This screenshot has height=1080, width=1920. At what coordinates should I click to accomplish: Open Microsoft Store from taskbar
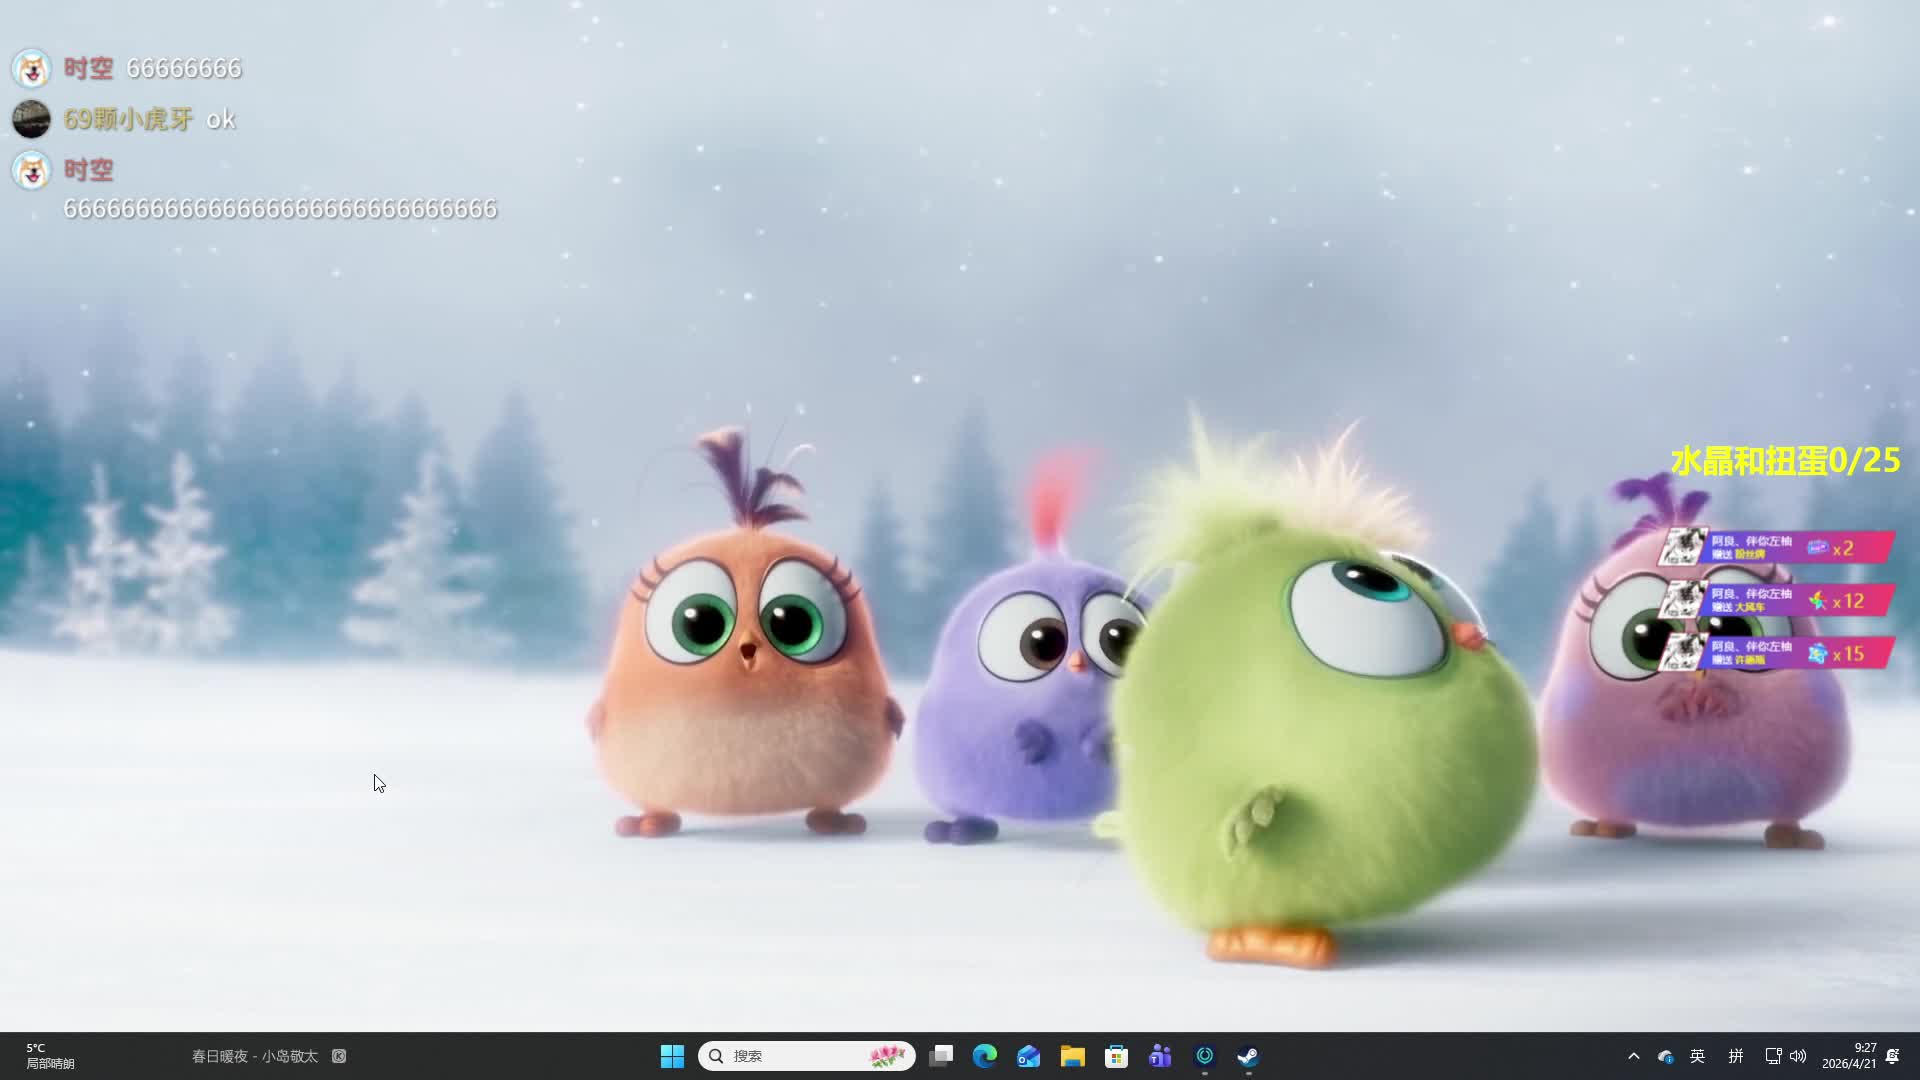1116,1056
